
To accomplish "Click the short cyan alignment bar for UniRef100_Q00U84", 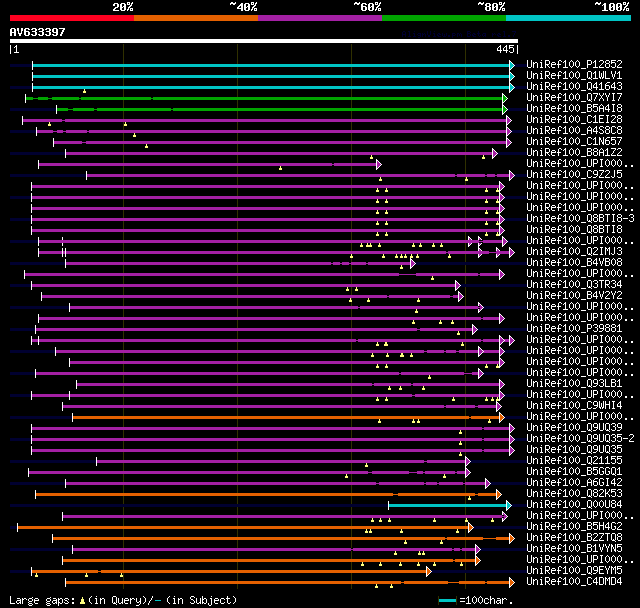I will tap(450, 506).
